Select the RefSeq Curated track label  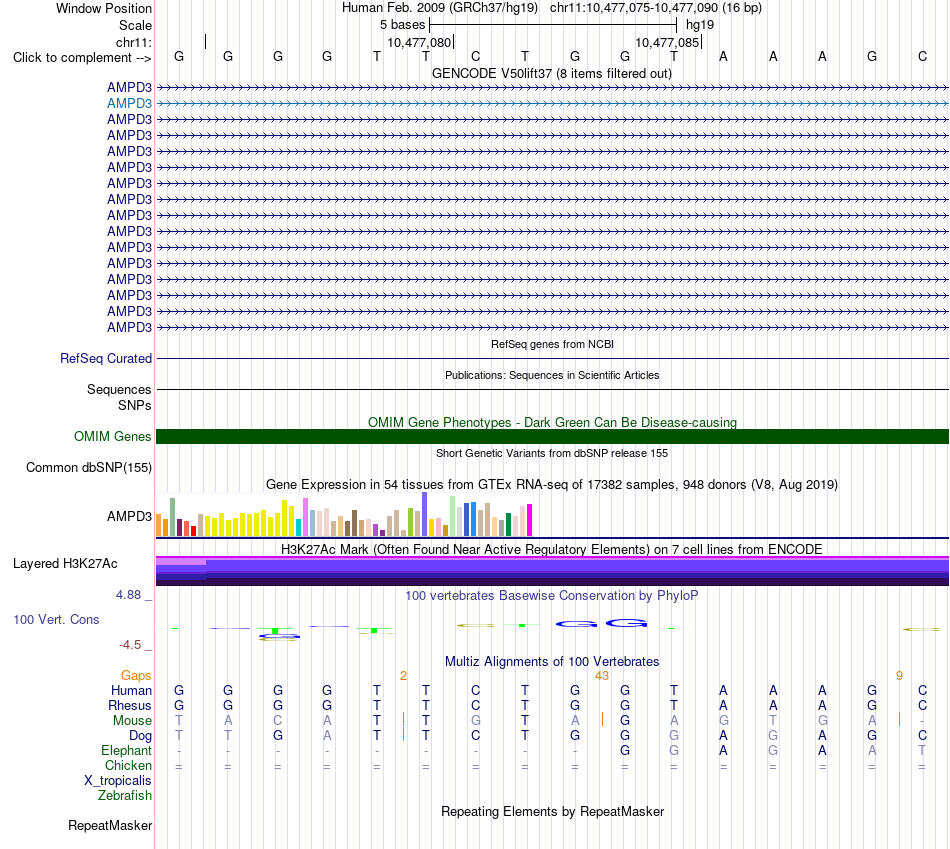click(x=105, y=358)
